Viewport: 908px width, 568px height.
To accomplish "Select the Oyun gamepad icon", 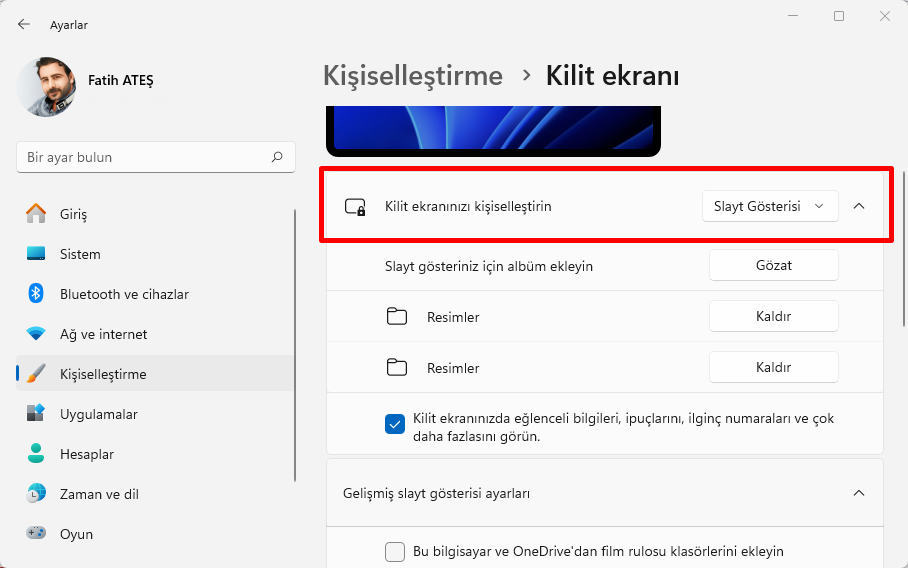I will [x=36, y=533].
